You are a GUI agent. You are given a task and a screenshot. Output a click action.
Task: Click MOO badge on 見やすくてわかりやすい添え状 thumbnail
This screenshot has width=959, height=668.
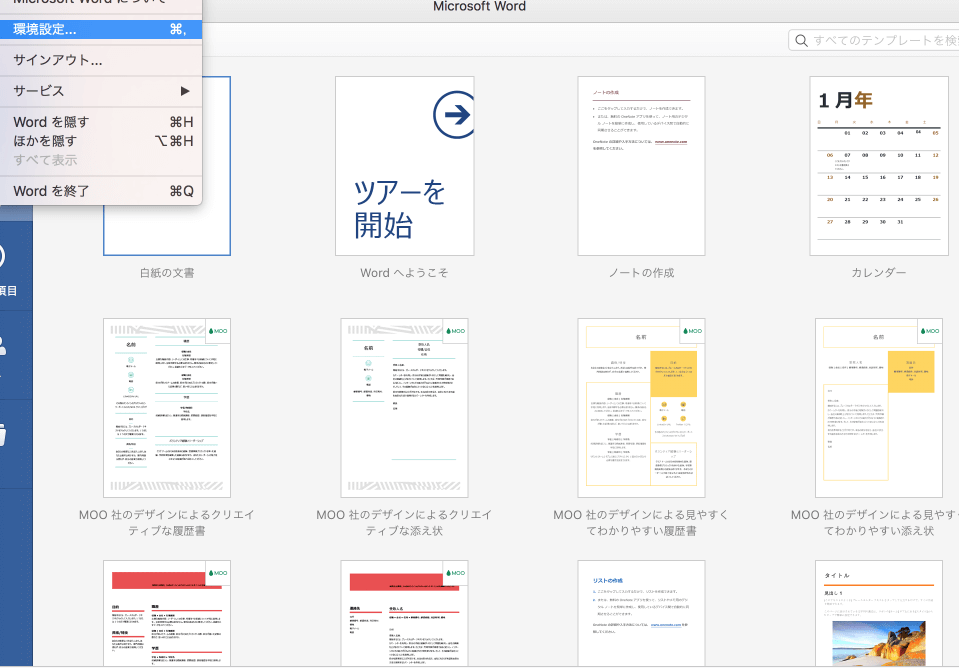point(930,331)
